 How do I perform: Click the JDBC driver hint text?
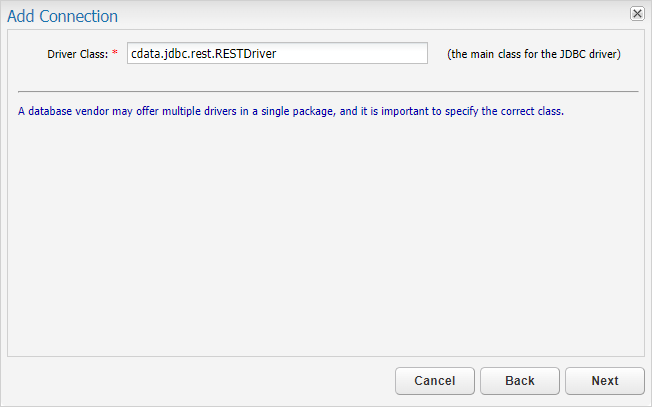coord(533,54)
